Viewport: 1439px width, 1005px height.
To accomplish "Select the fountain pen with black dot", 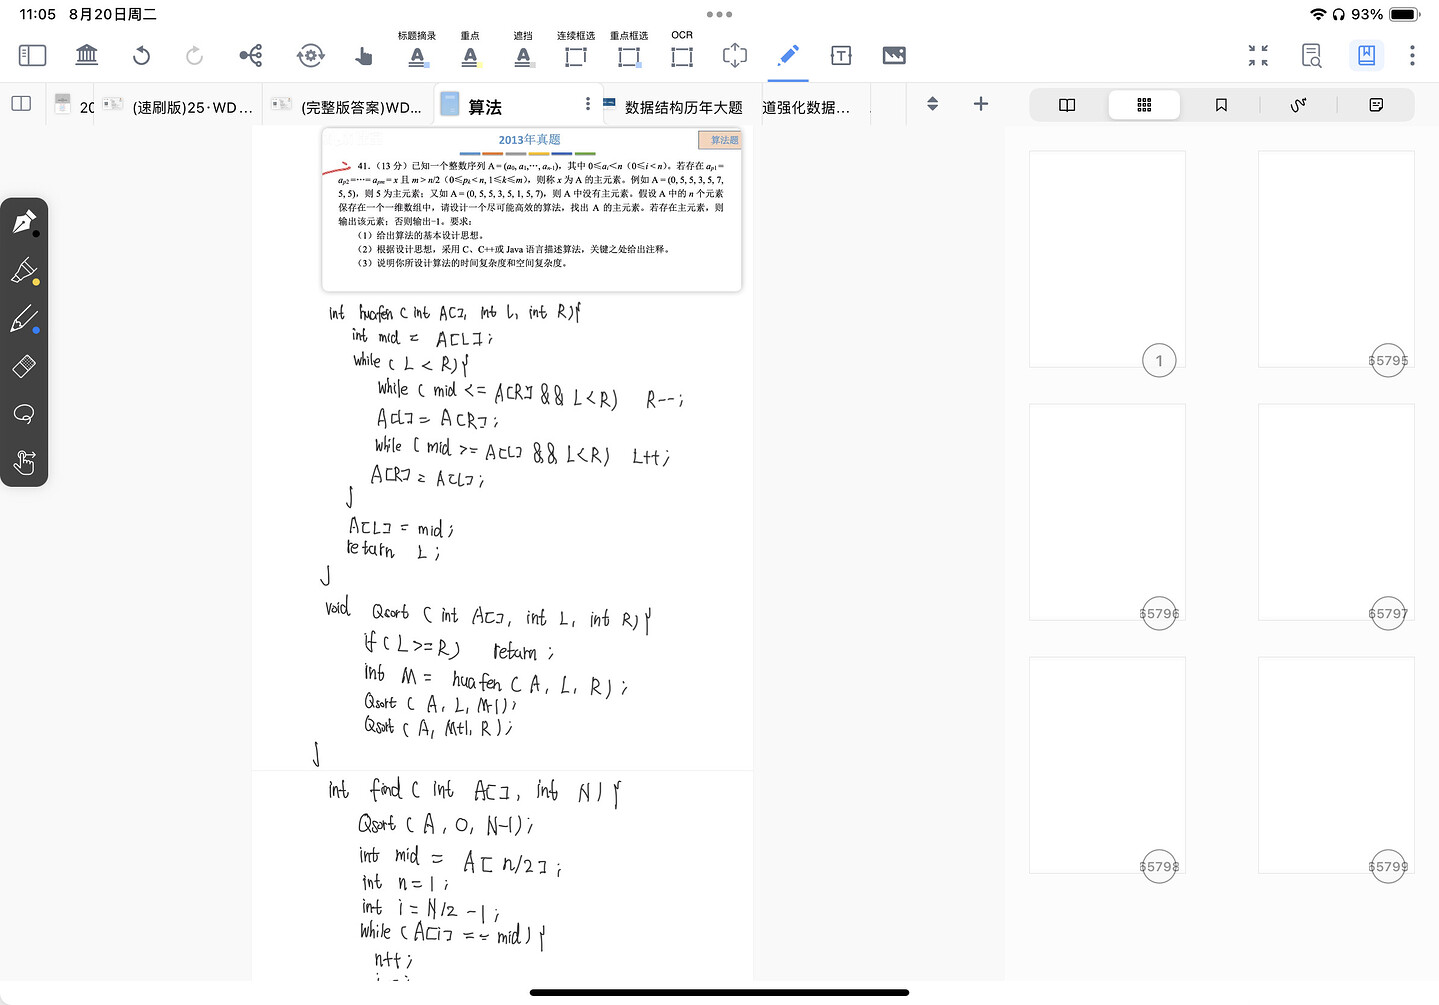I will tap(25, 222).
